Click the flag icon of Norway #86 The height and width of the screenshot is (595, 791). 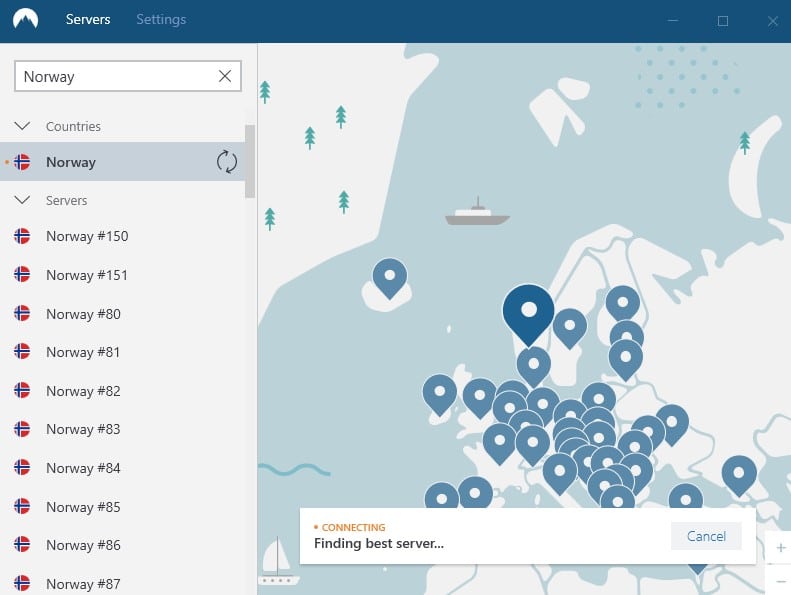(x=22, y=545)
